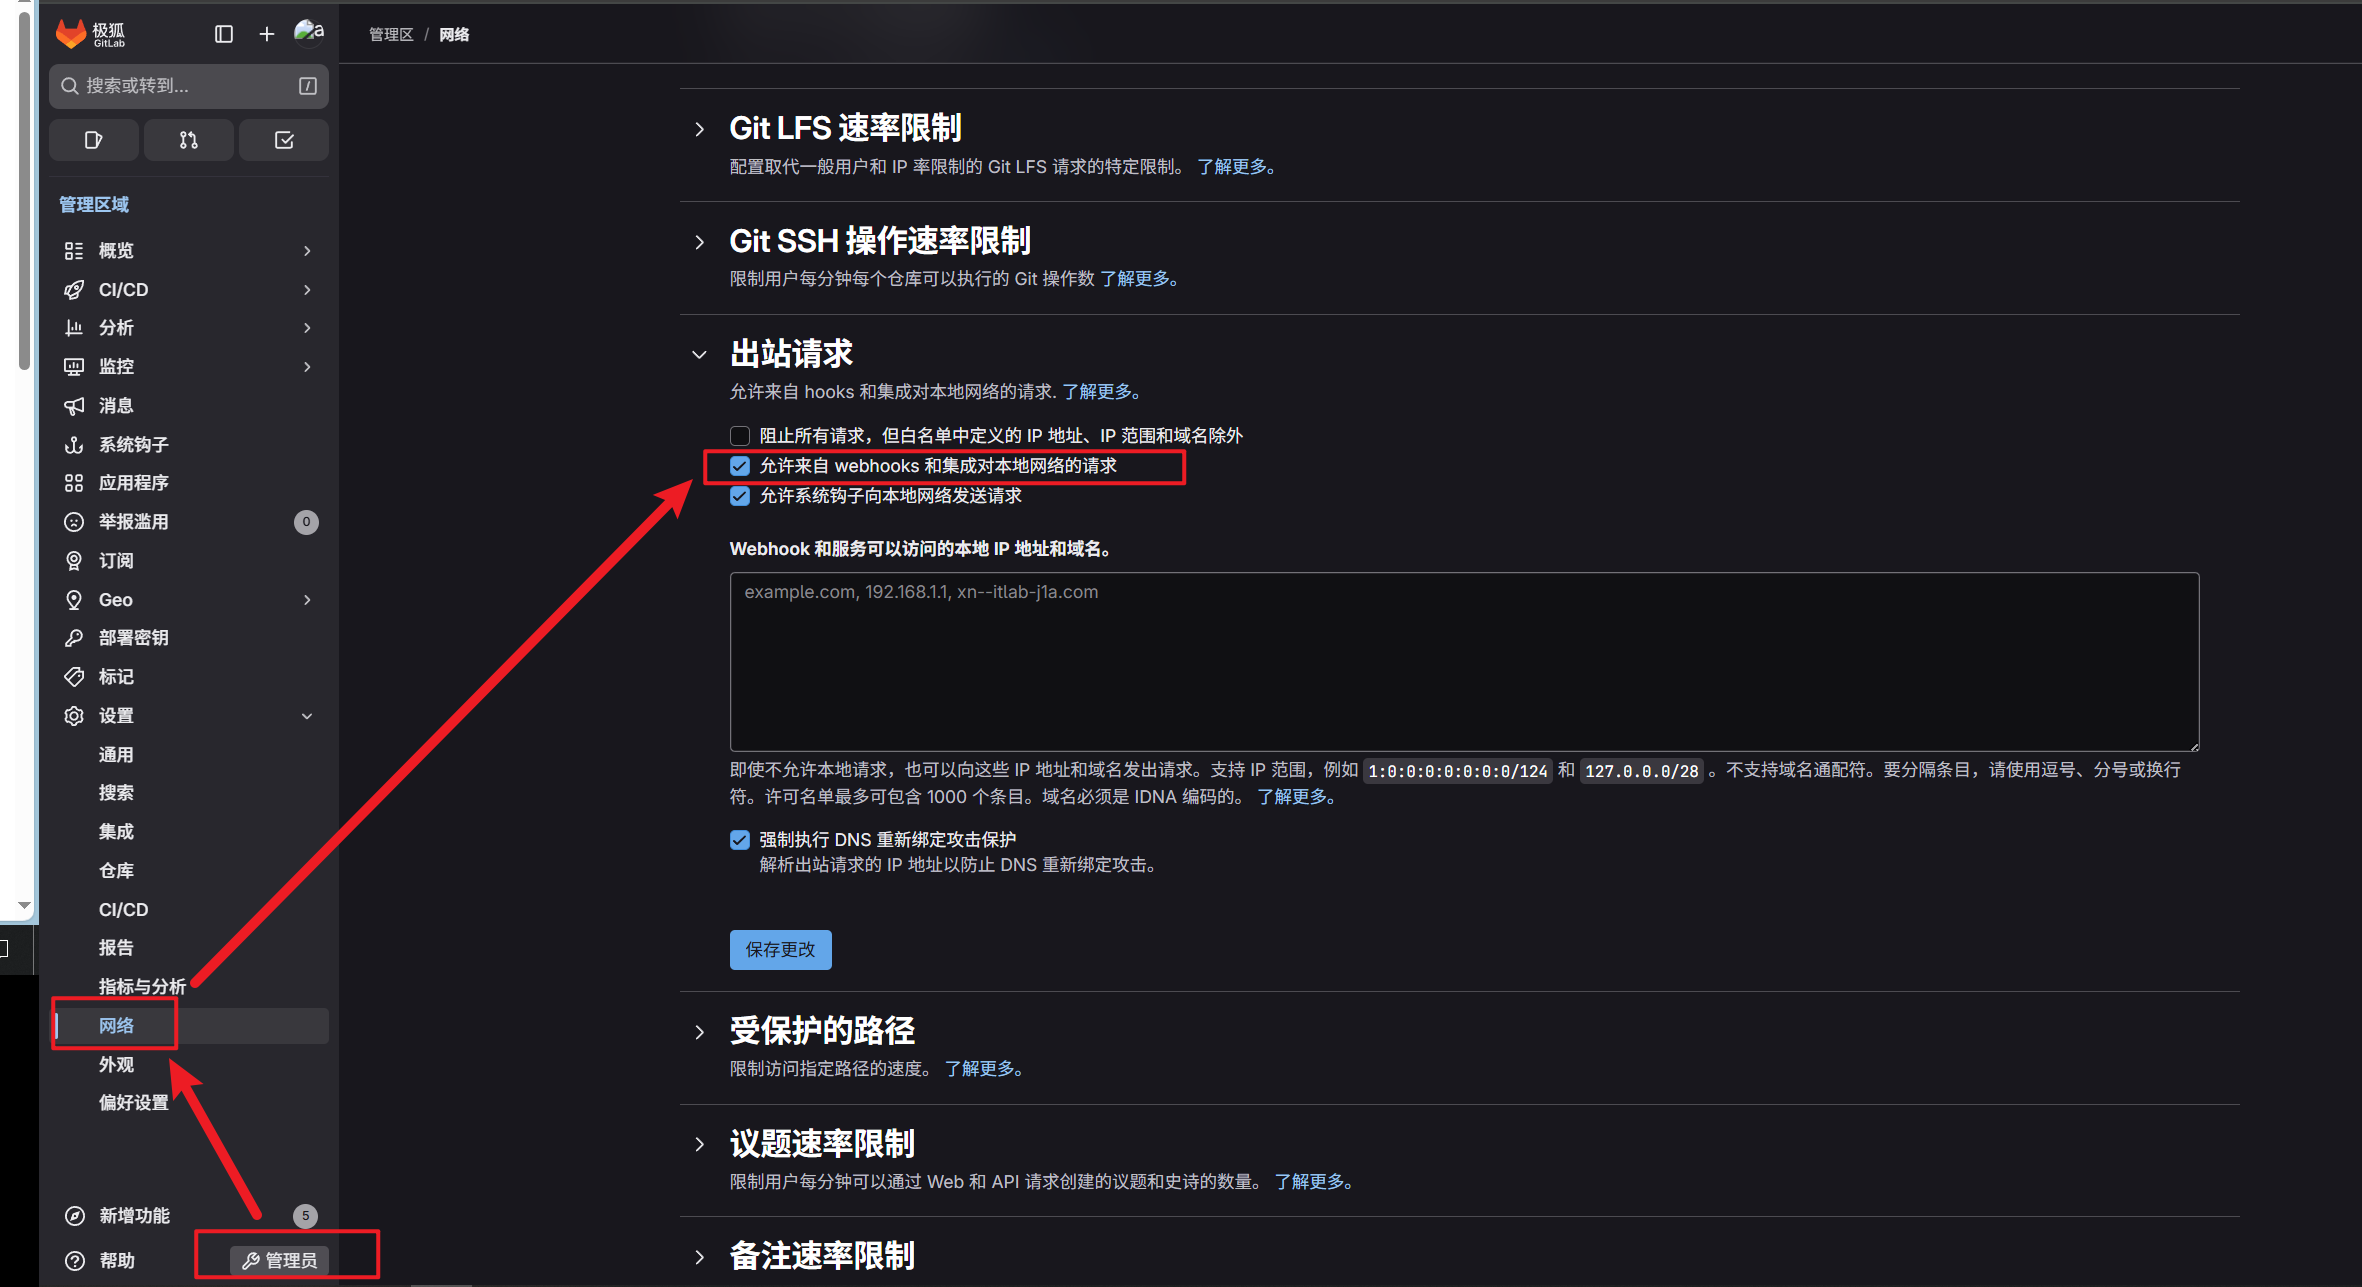Expand the 受保护的路径 section
2362x1287 pixels.
700,1032
